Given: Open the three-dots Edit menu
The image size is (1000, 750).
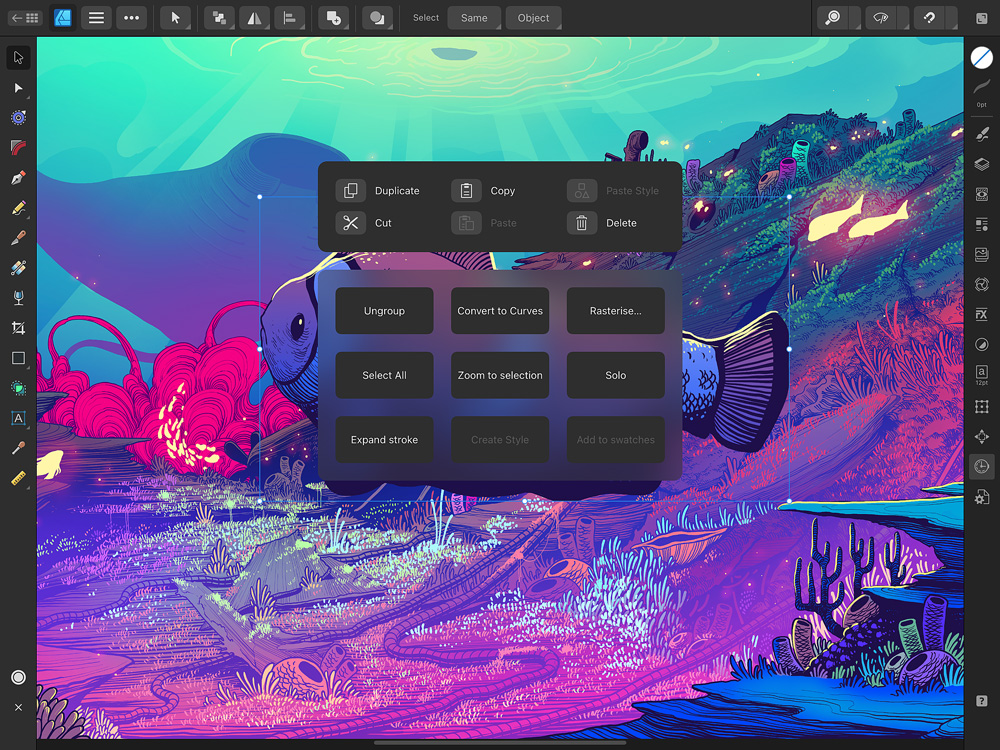Looking at the screenshot, I should [x=131, y=18].
